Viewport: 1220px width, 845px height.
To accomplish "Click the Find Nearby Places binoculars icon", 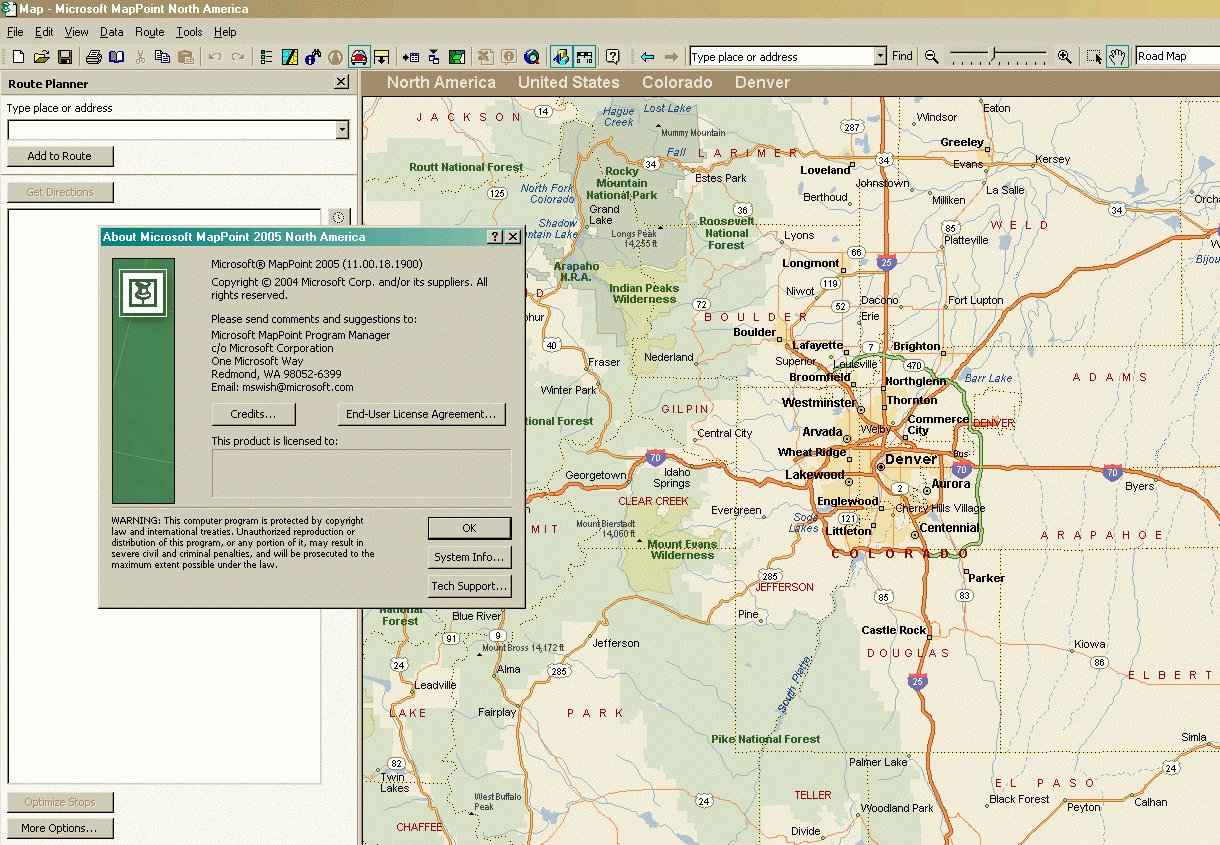I will pyautogui.click(x=312, y=57).
